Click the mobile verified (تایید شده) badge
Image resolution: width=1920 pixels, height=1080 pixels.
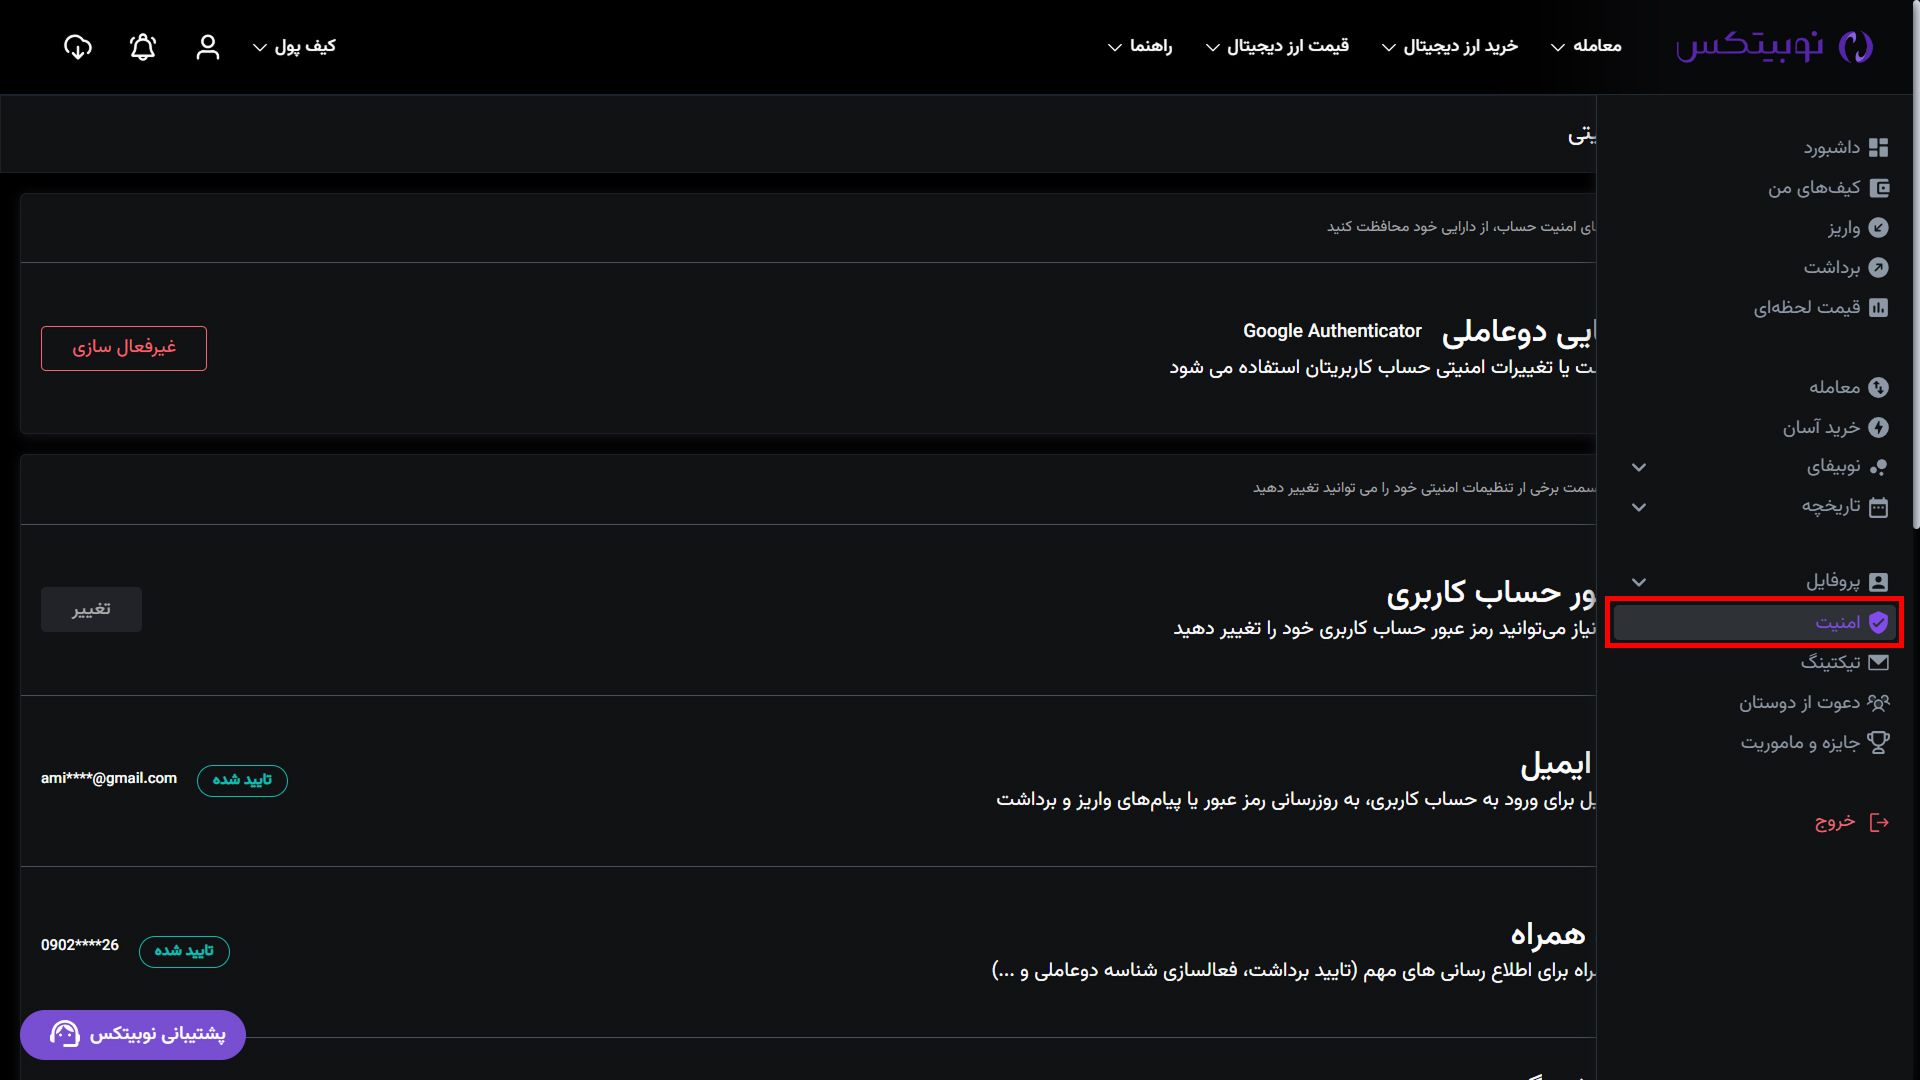pyautogui.click(x=184, y=951)
